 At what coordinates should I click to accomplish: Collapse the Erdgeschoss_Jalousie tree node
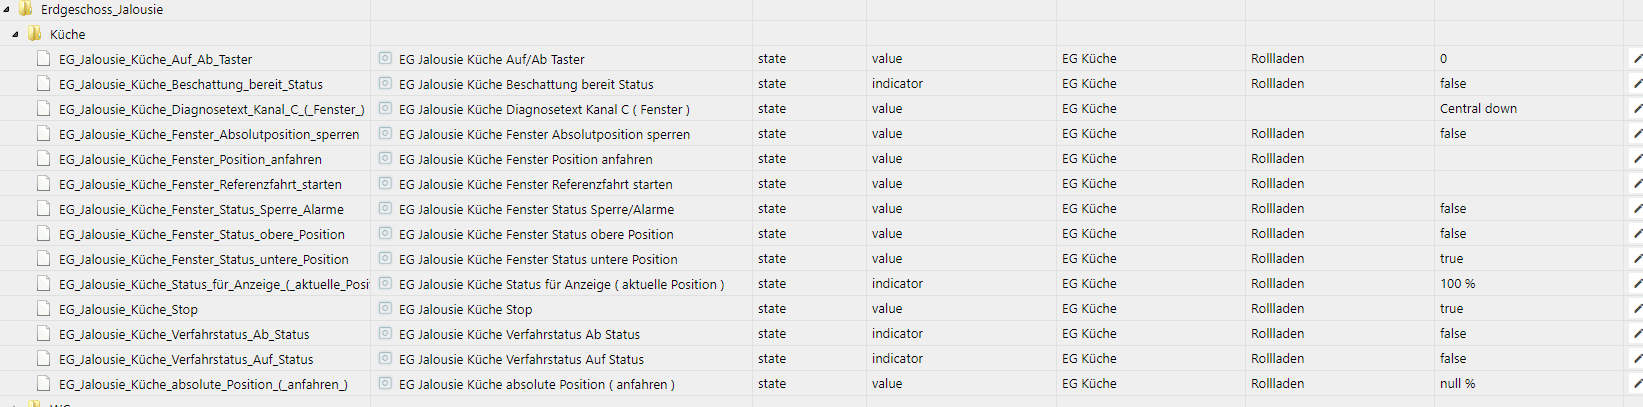tap(7, 9)
